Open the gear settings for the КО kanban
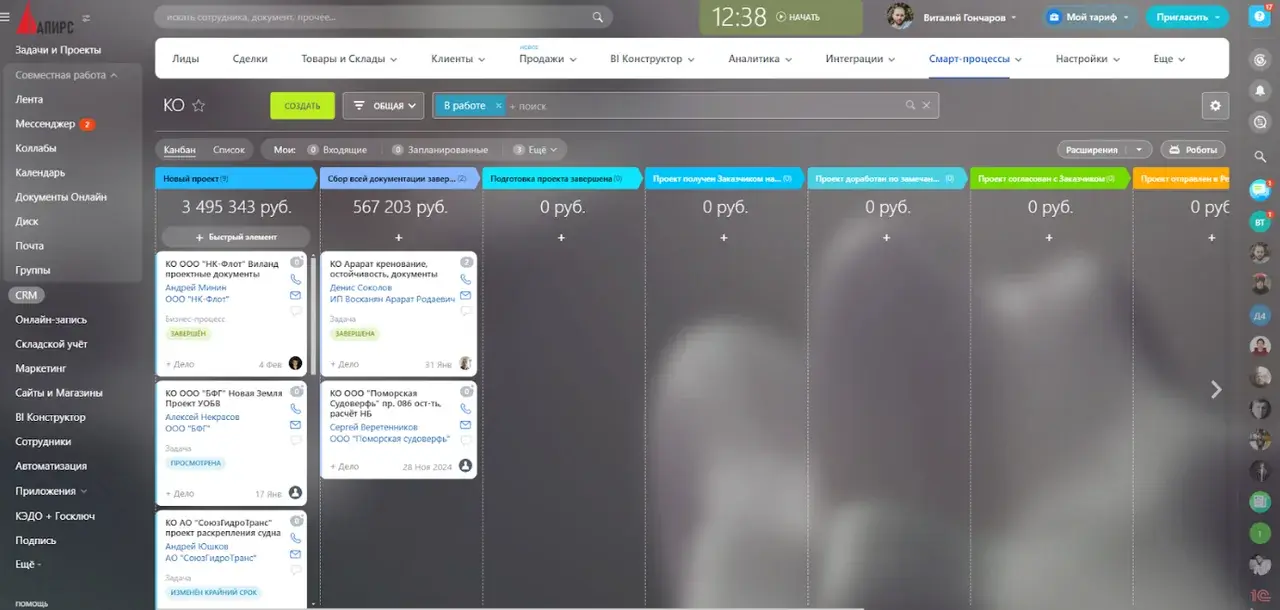The width and height of the screenshot is (1280, 610). [1215, 105]
